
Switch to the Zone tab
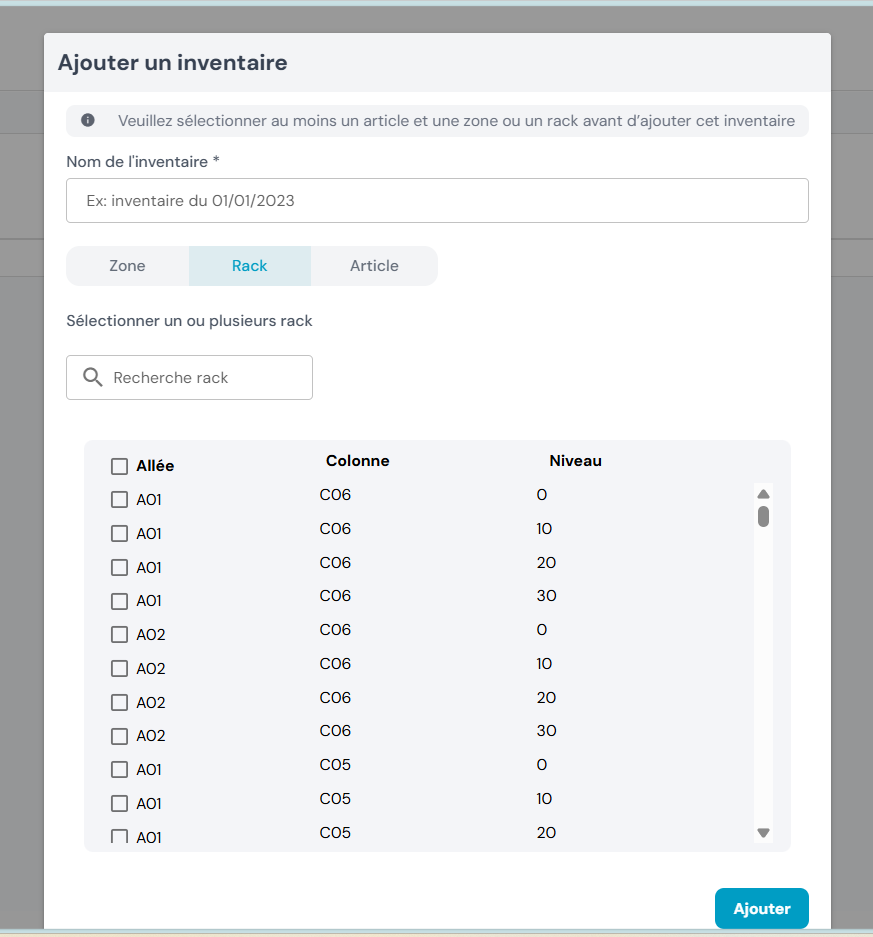tap(127, 266)
